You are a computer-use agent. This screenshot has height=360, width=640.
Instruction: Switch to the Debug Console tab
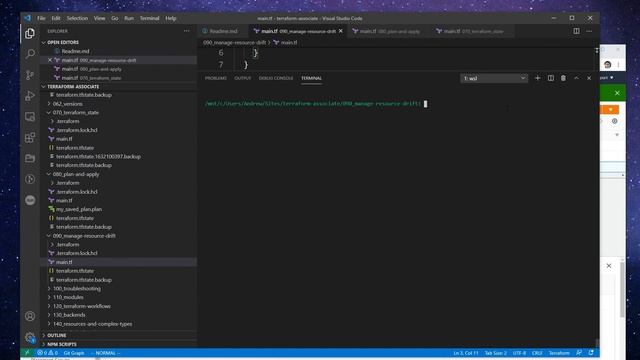point(276,78)
